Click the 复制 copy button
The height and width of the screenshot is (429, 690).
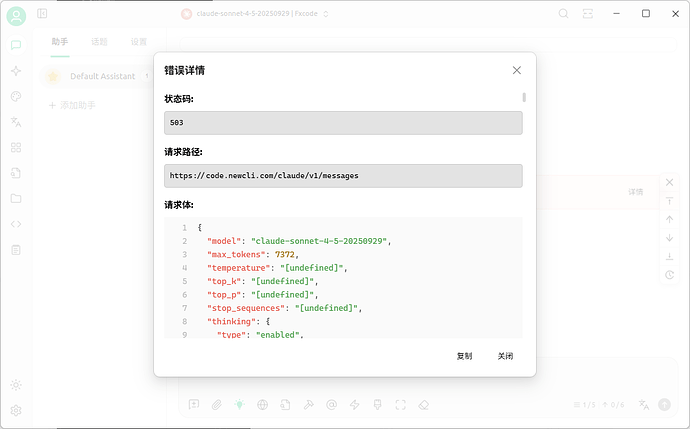point(464,356)
